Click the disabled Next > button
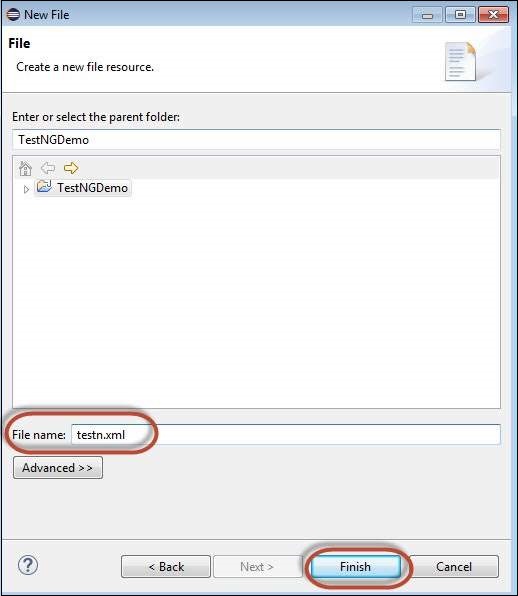The height and width of the screenshot is (596, 518). pos(257,567)
